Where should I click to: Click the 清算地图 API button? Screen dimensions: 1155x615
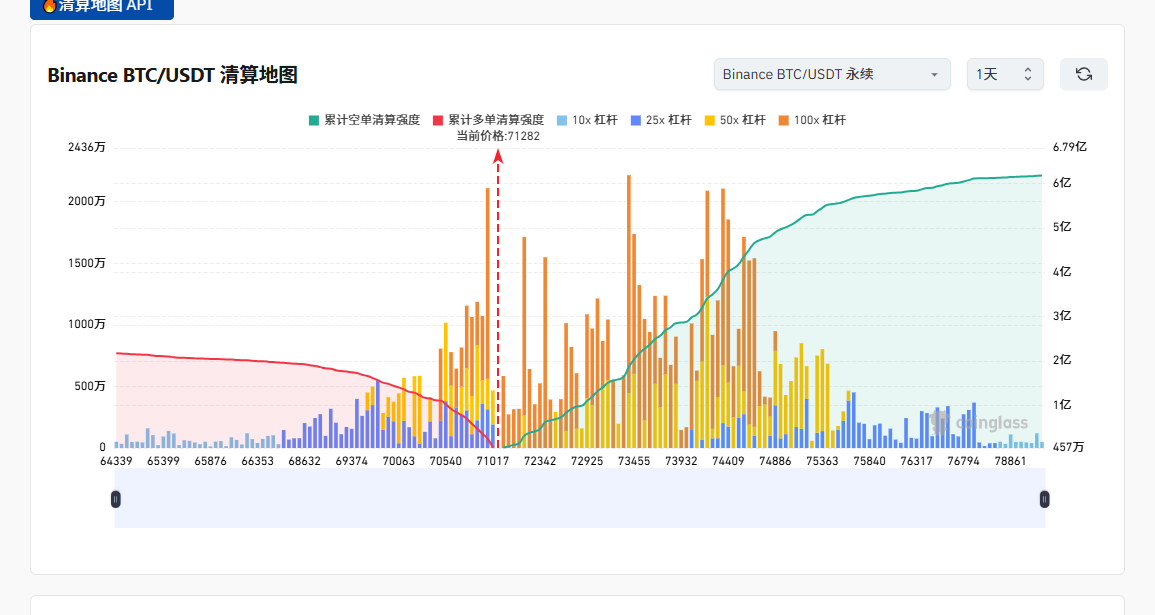click(x=102, y=7)
